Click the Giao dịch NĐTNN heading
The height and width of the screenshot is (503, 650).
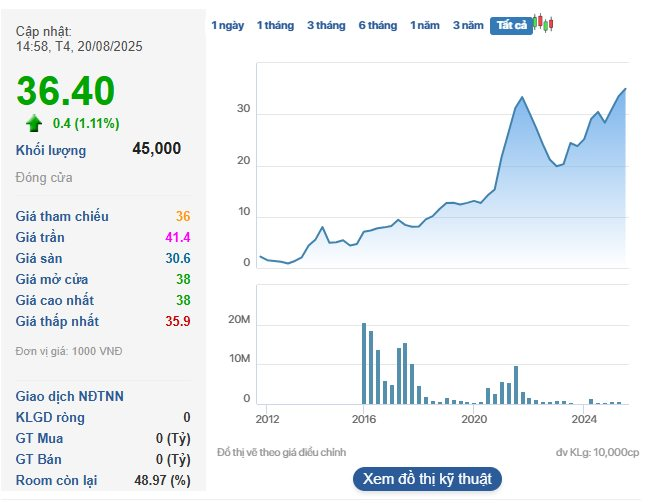70,396
